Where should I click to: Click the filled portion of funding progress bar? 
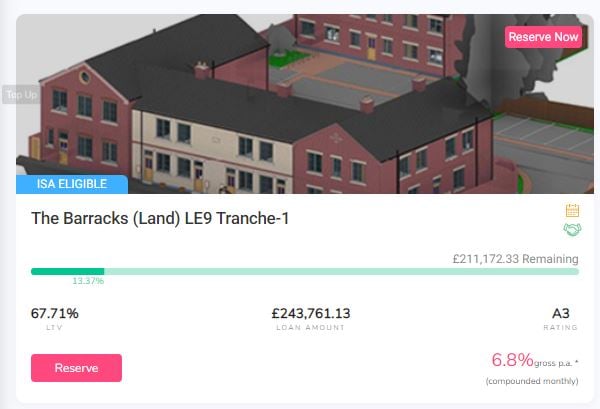(x=68, y=272)
